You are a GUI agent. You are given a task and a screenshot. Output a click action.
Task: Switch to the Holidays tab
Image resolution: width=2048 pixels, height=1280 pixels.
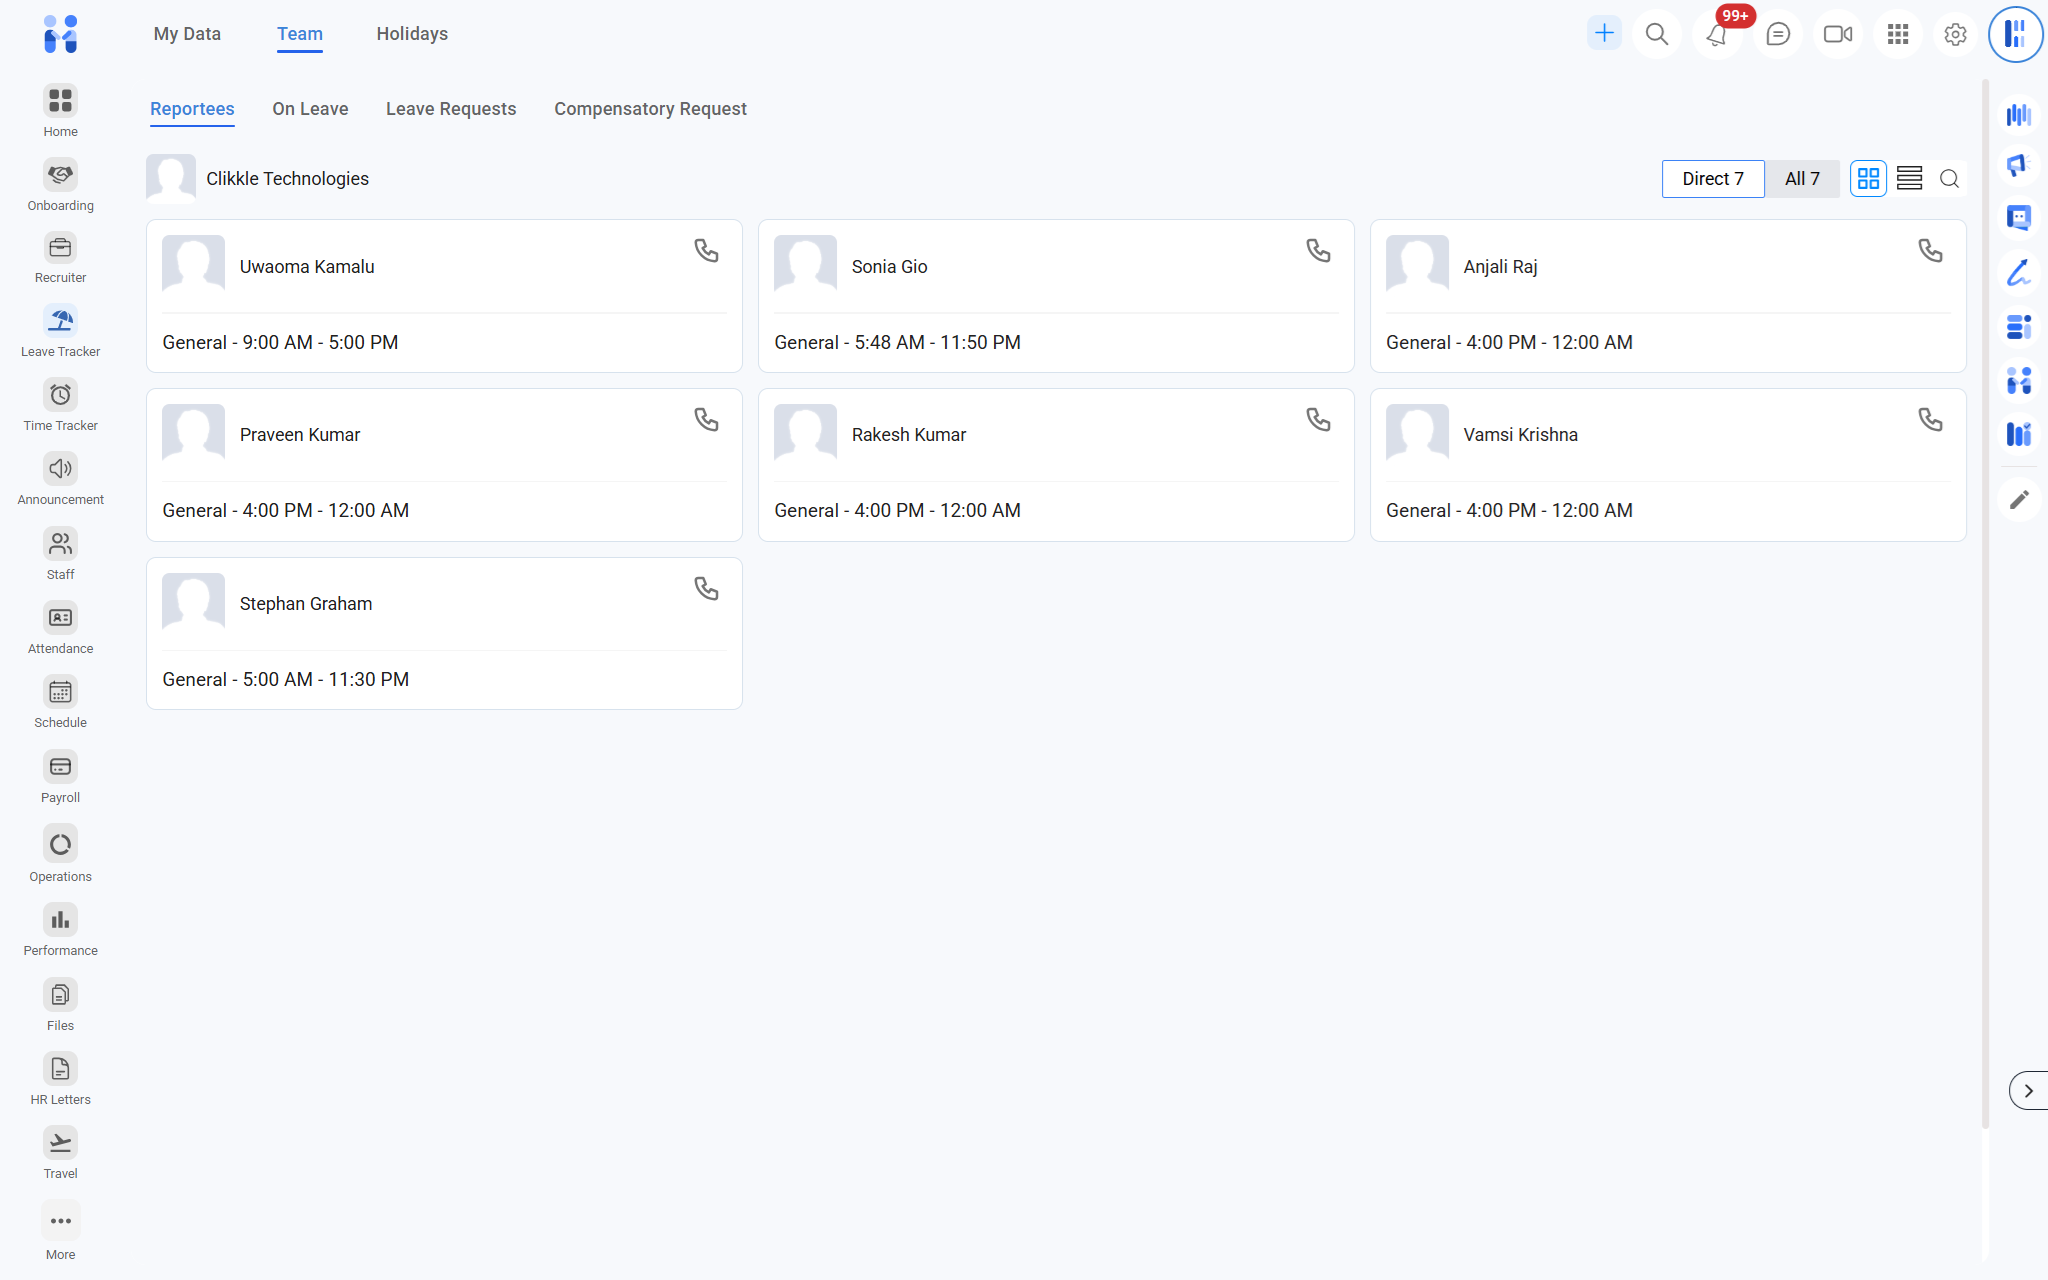(x=412, y=34)
